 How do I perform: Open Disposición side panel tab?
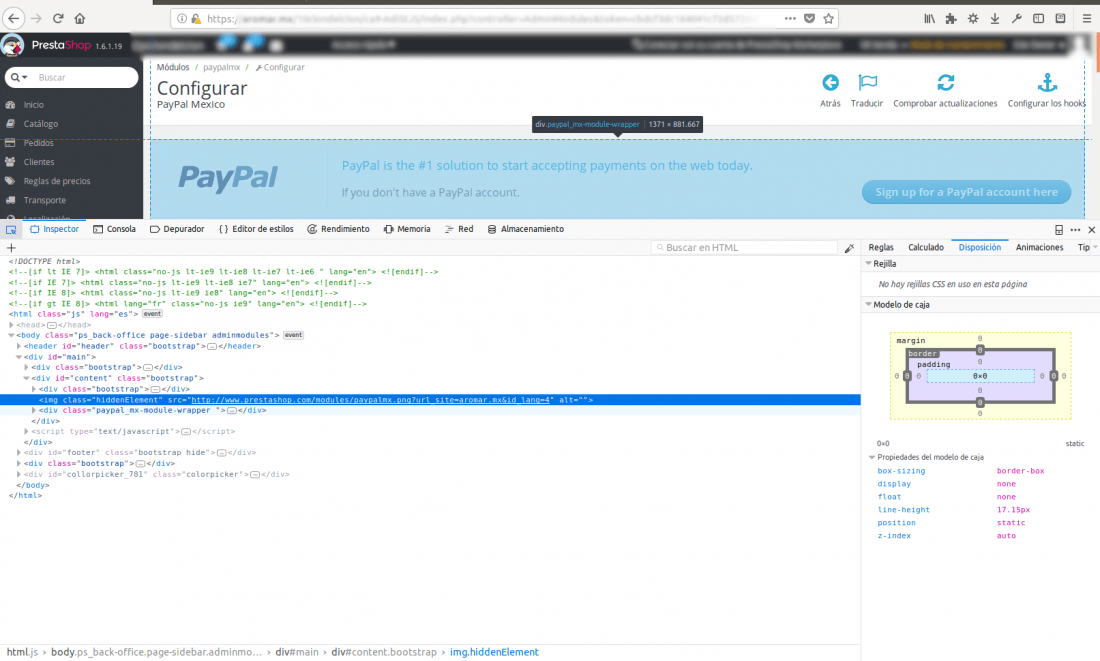(979, 248)
